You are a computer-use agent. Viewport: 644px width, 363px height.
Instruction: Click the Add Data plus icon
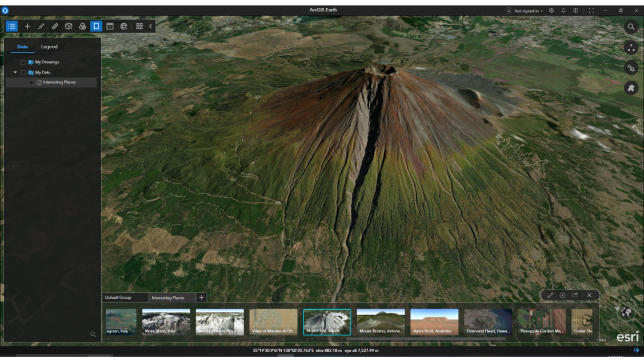(28, 26)
